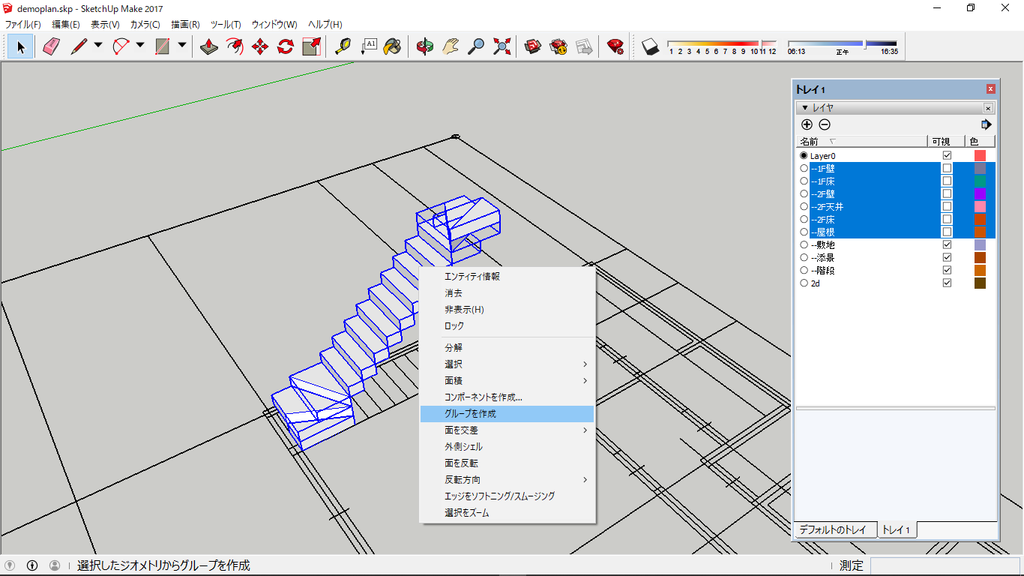
Task: Uncheck visibility of --階段 layer
Action: (947, 270)
